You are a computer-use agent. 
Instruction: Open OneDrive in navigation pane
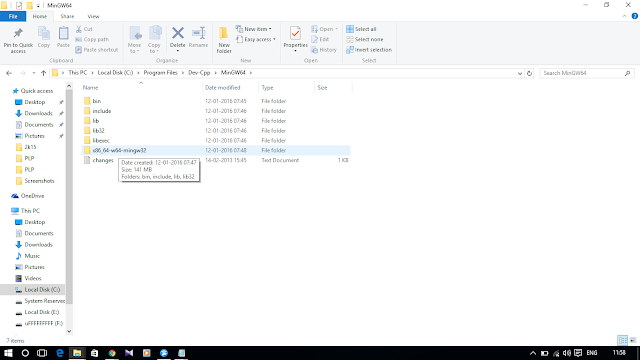(32, 196)
